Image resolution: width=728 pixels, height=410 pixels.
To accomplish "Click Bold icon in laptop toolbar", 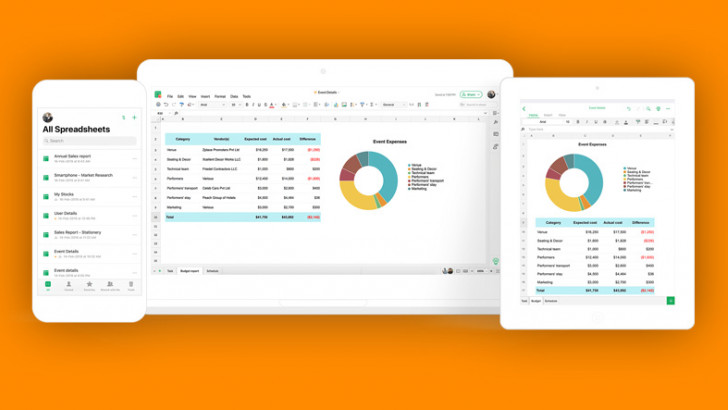I will tap(247, 105).
